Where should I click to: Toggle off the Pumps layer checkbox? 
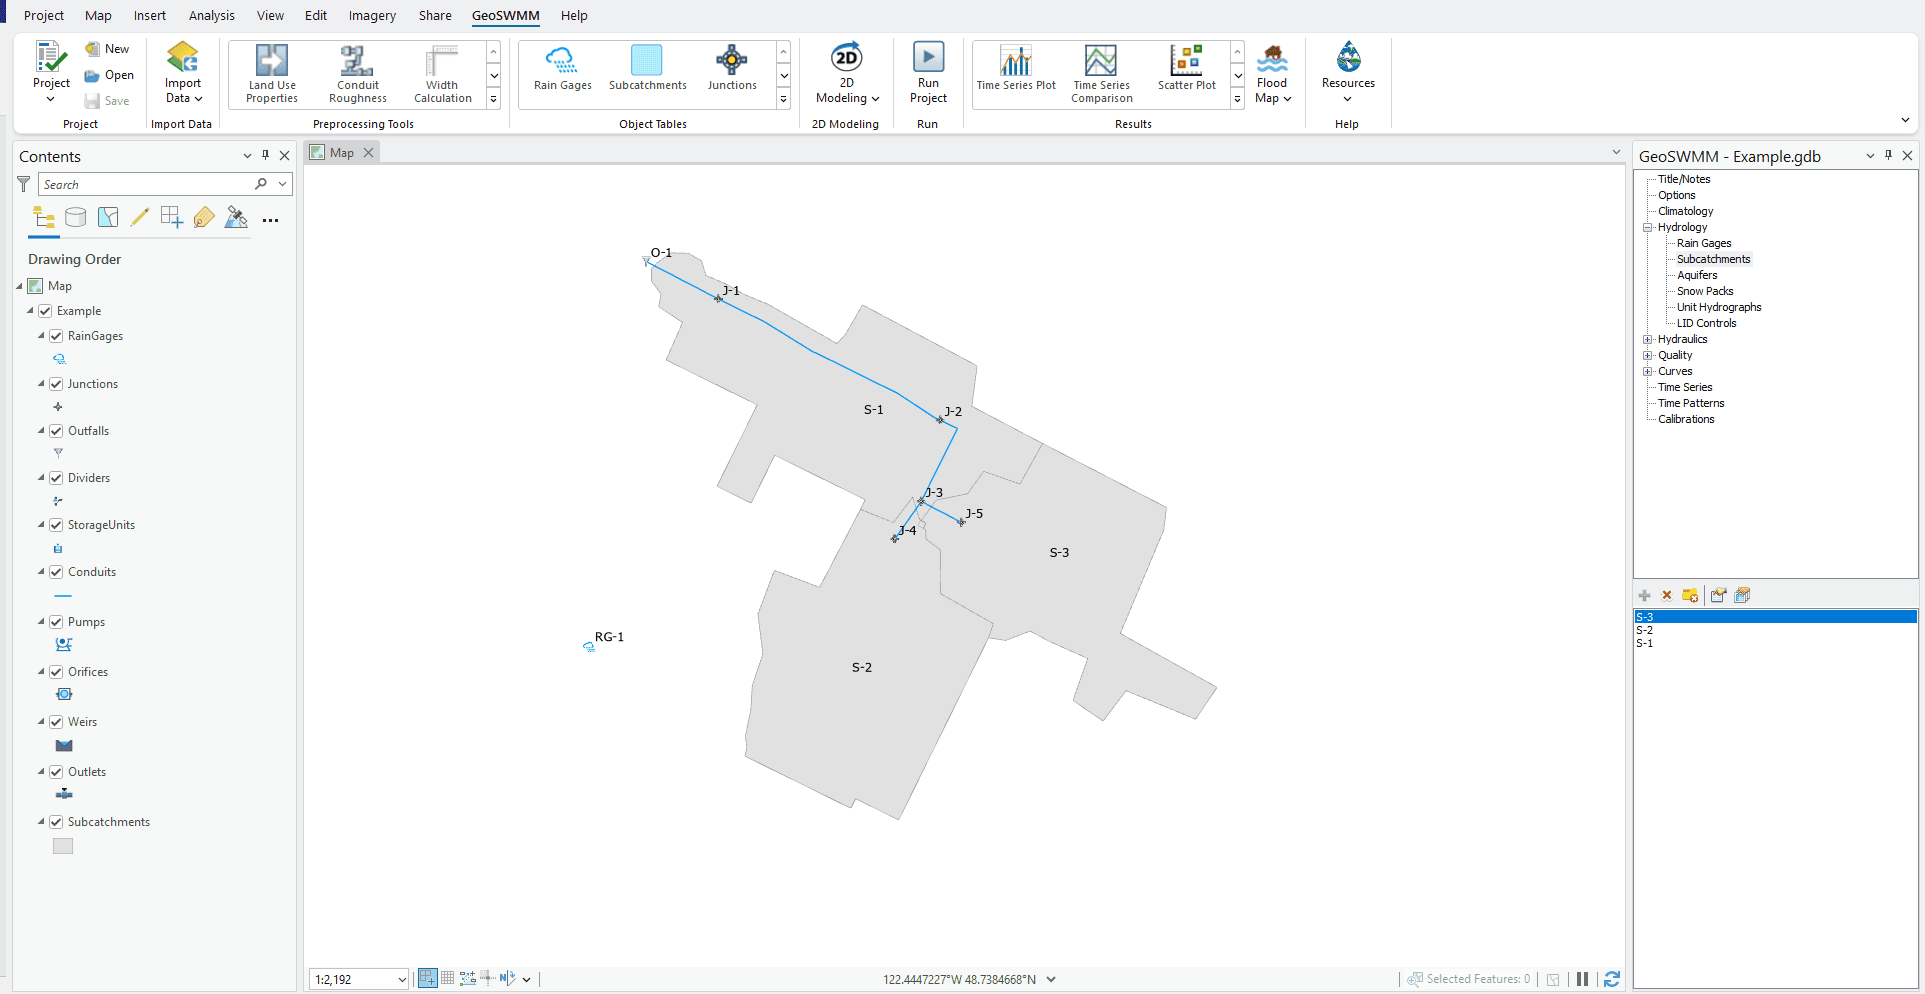(x=57, y=621)
